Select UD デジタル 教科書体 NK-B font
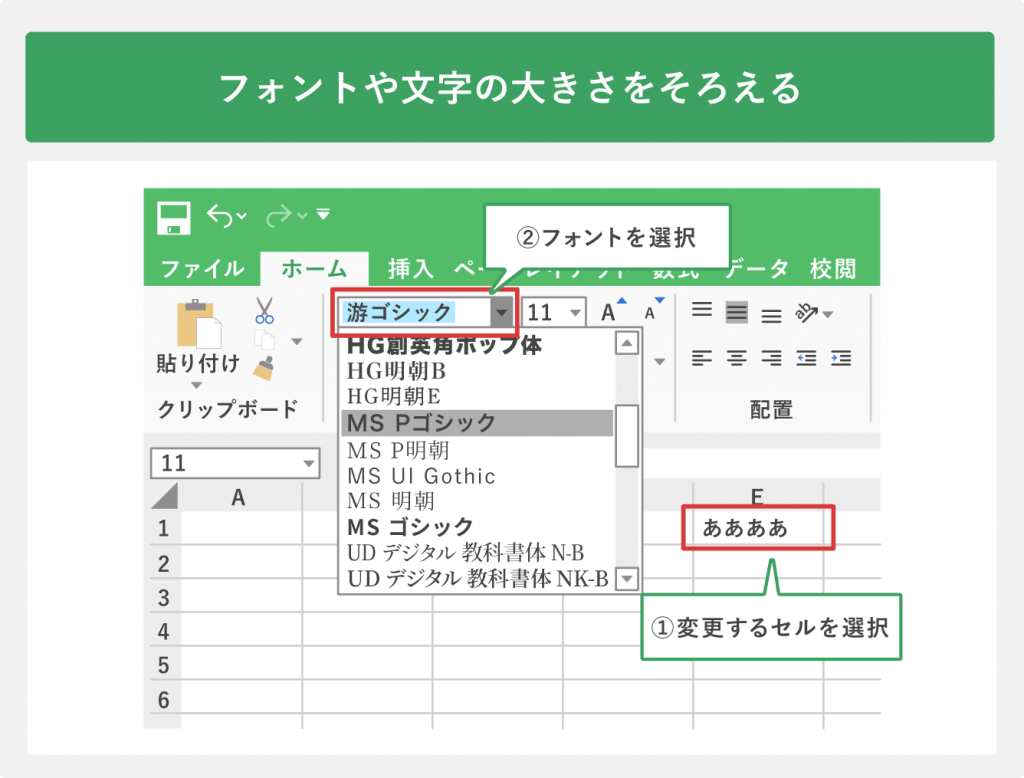1024x778 pixels. coord(477,579)
